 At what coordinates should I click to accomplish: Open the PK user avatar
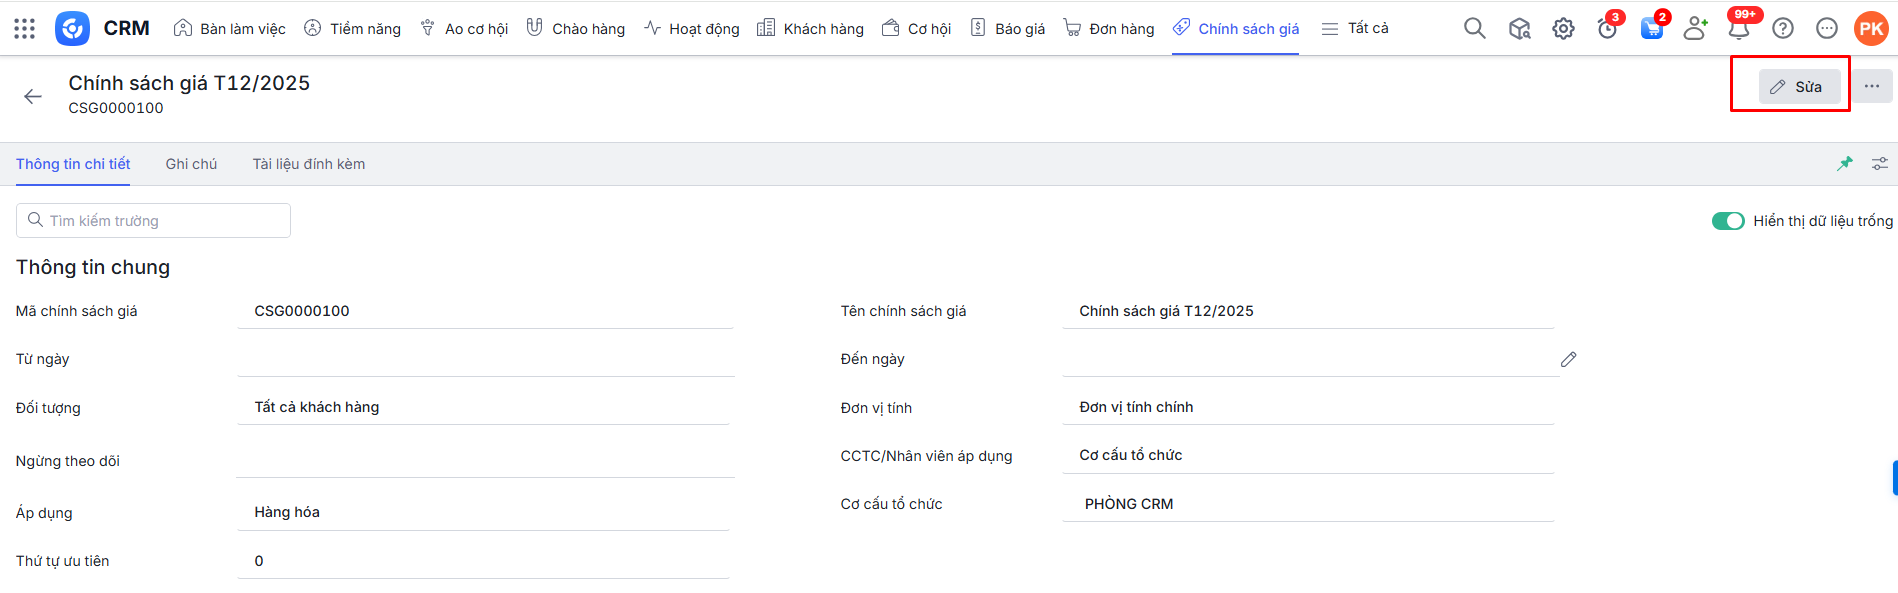1871,29
